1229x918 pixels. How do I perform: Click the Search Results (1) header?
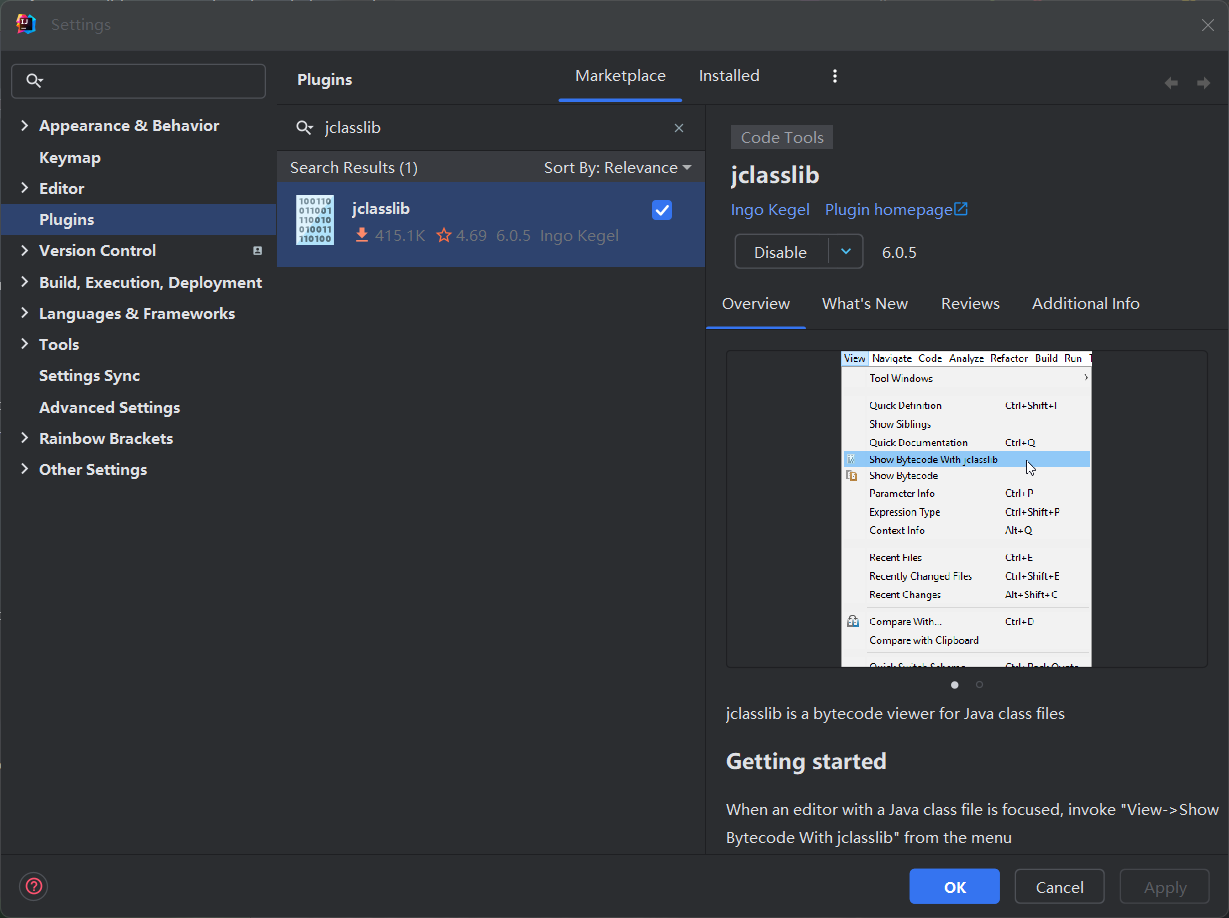(354, 168)
